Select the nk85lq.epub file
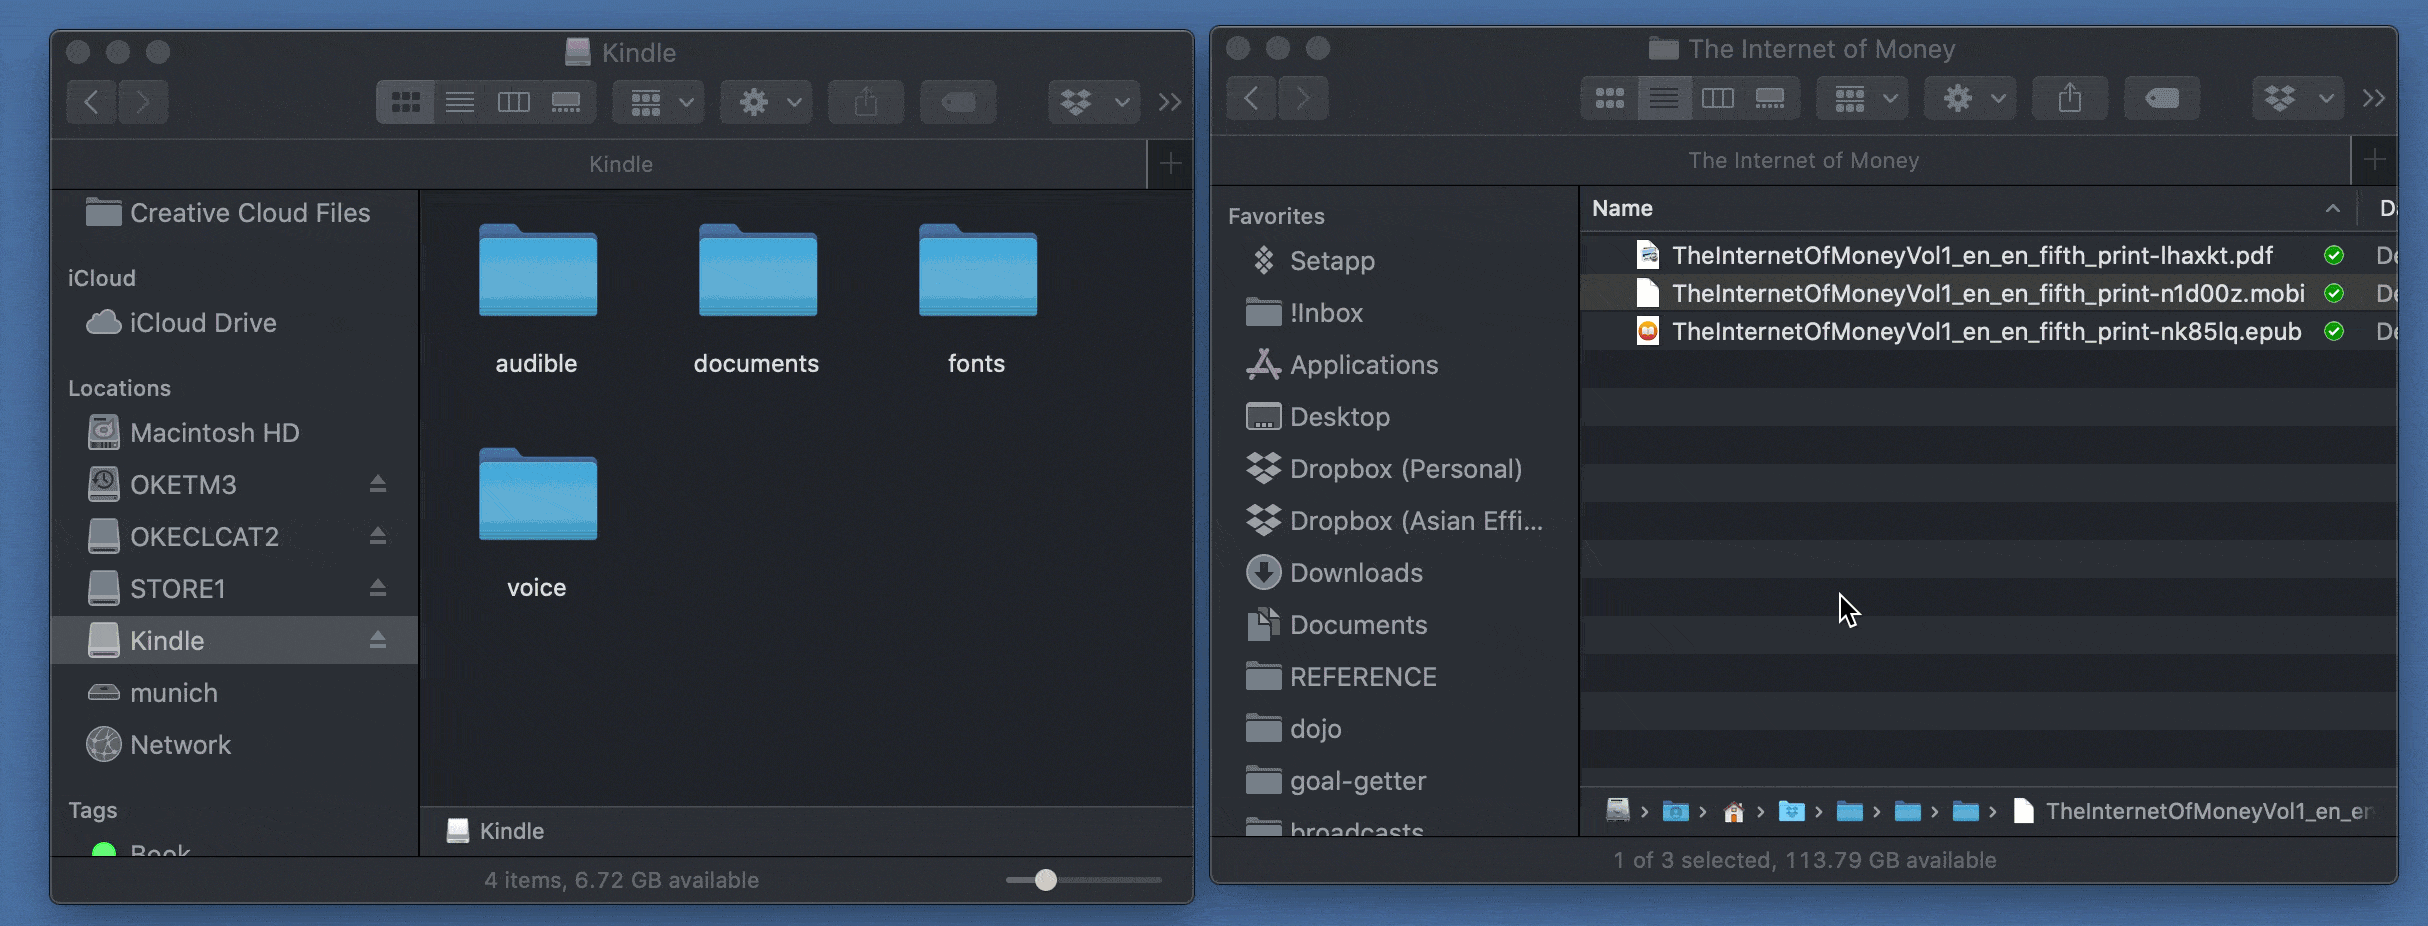 (1988, 331)
